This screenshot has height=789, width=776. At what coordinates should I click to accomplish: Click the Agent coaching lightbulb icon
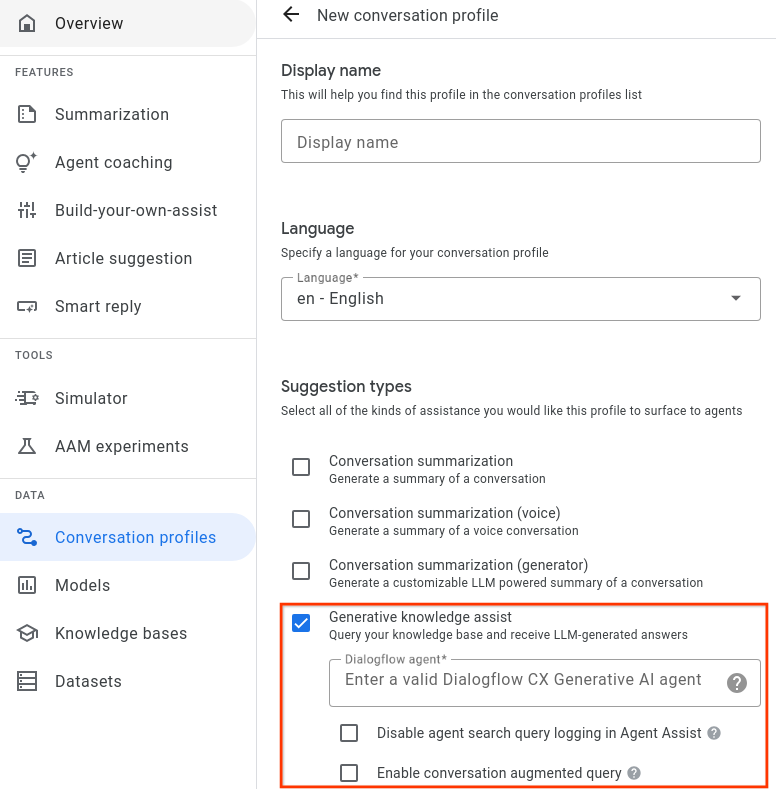[x=27, y=162]
